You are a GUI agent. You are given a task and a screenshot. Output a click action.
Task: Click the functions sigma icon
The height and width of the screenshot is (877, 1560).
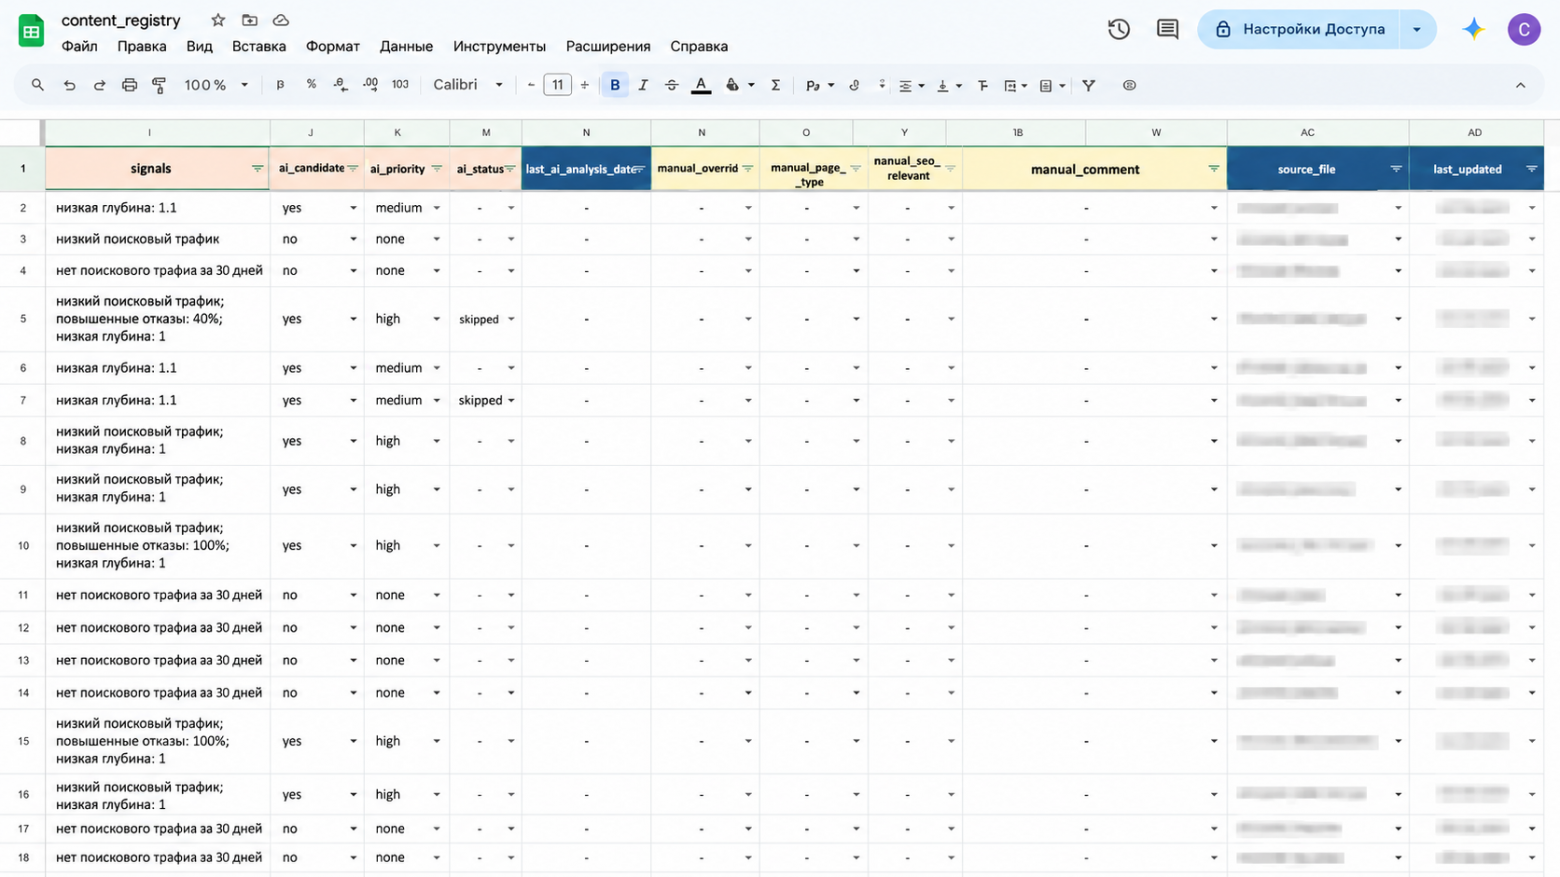(x=775, y=86)
